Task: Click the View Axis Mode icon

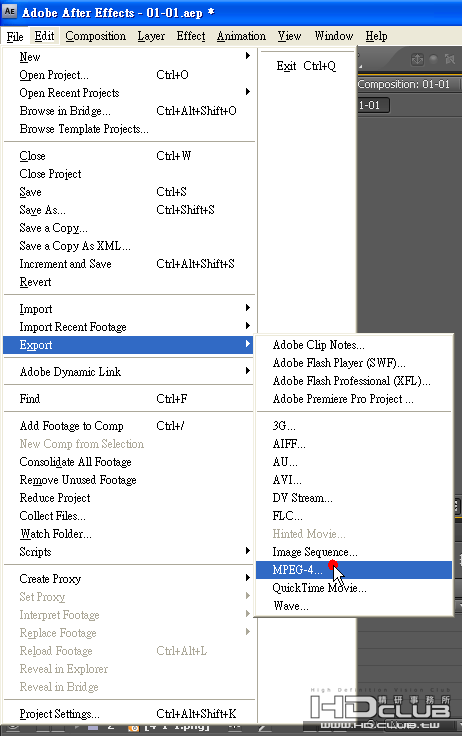Action: pos(450,59)
